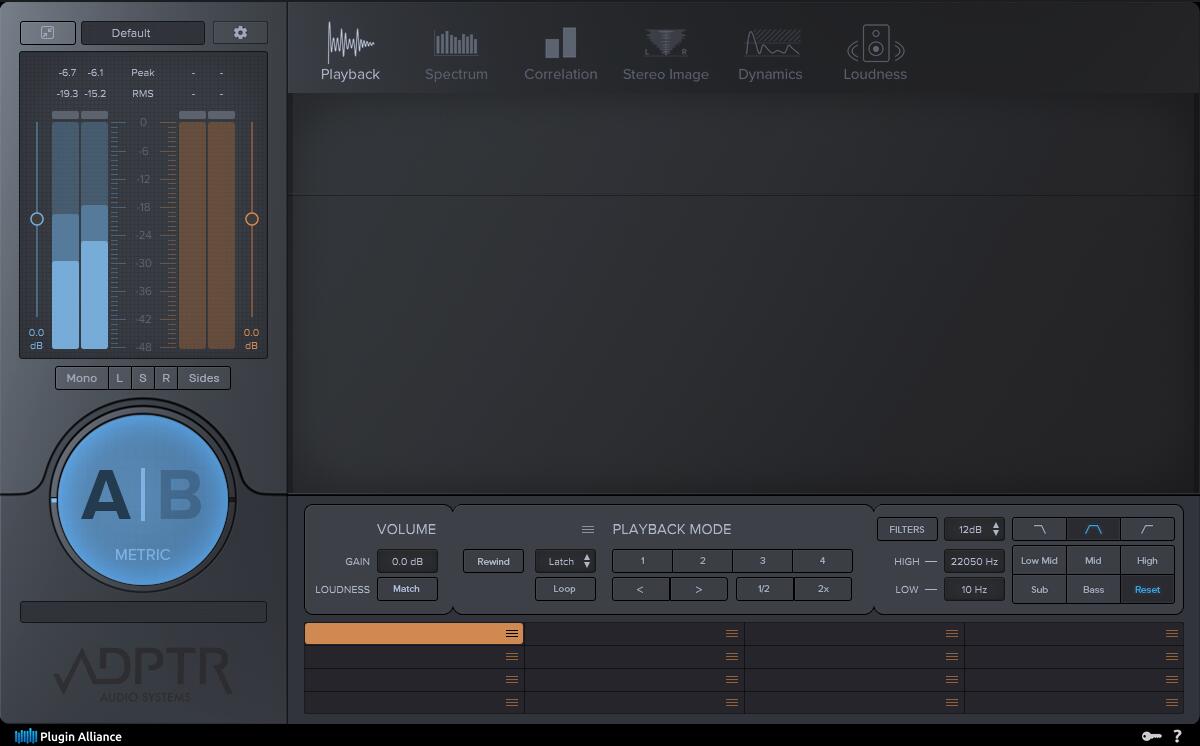Click the filter Reset button

tap(1147, 590)
